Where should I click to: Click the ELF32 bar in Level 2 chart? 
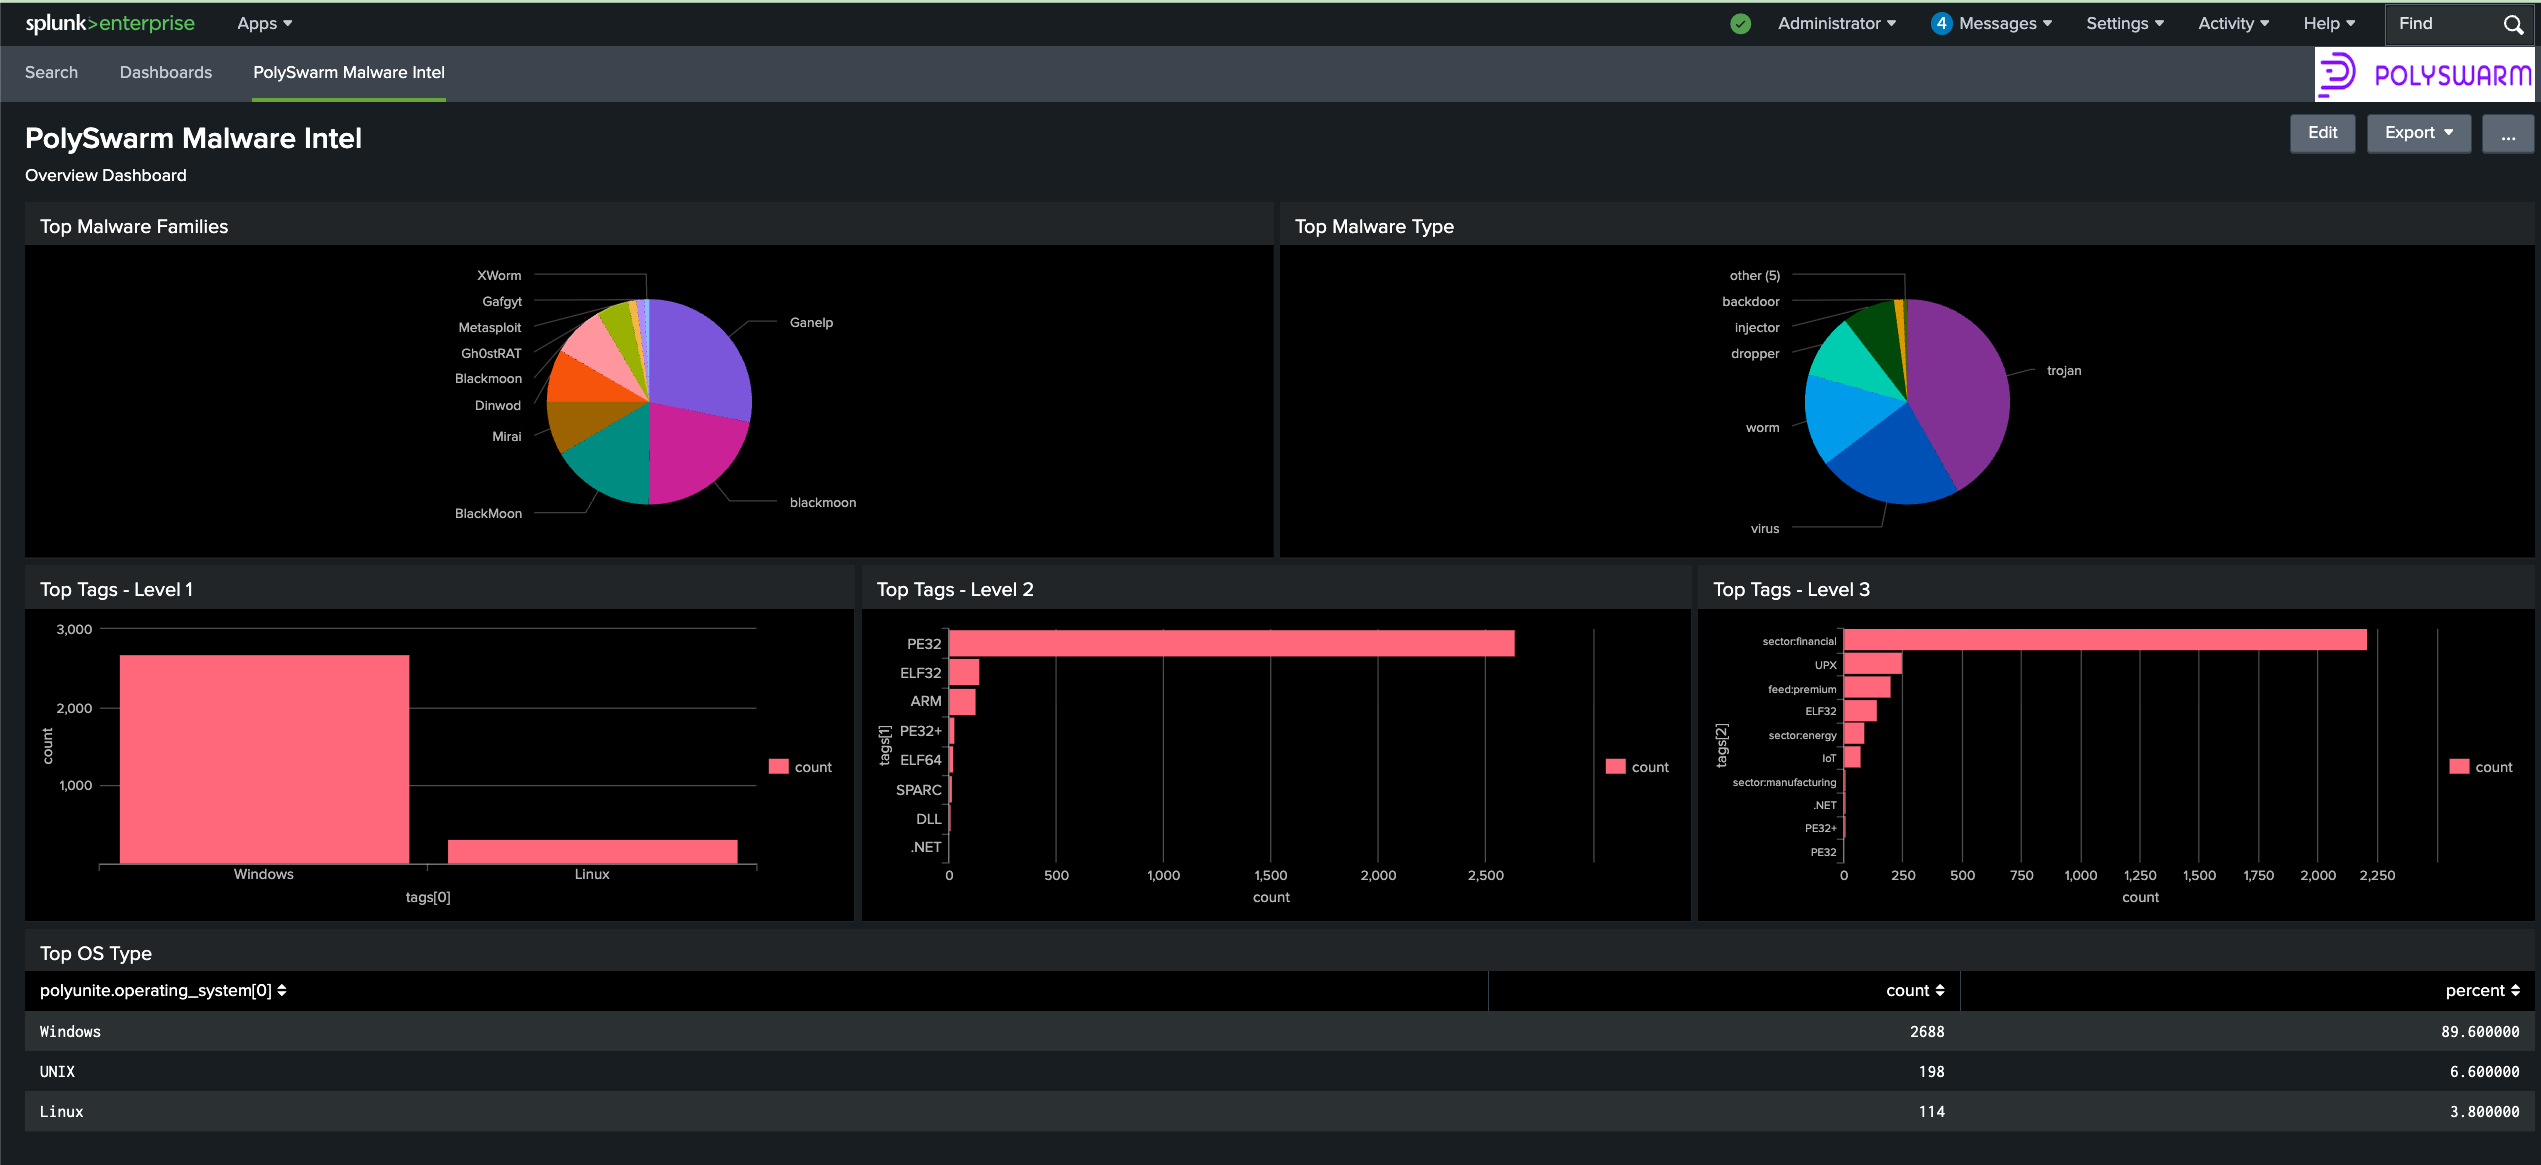(964, 672)
